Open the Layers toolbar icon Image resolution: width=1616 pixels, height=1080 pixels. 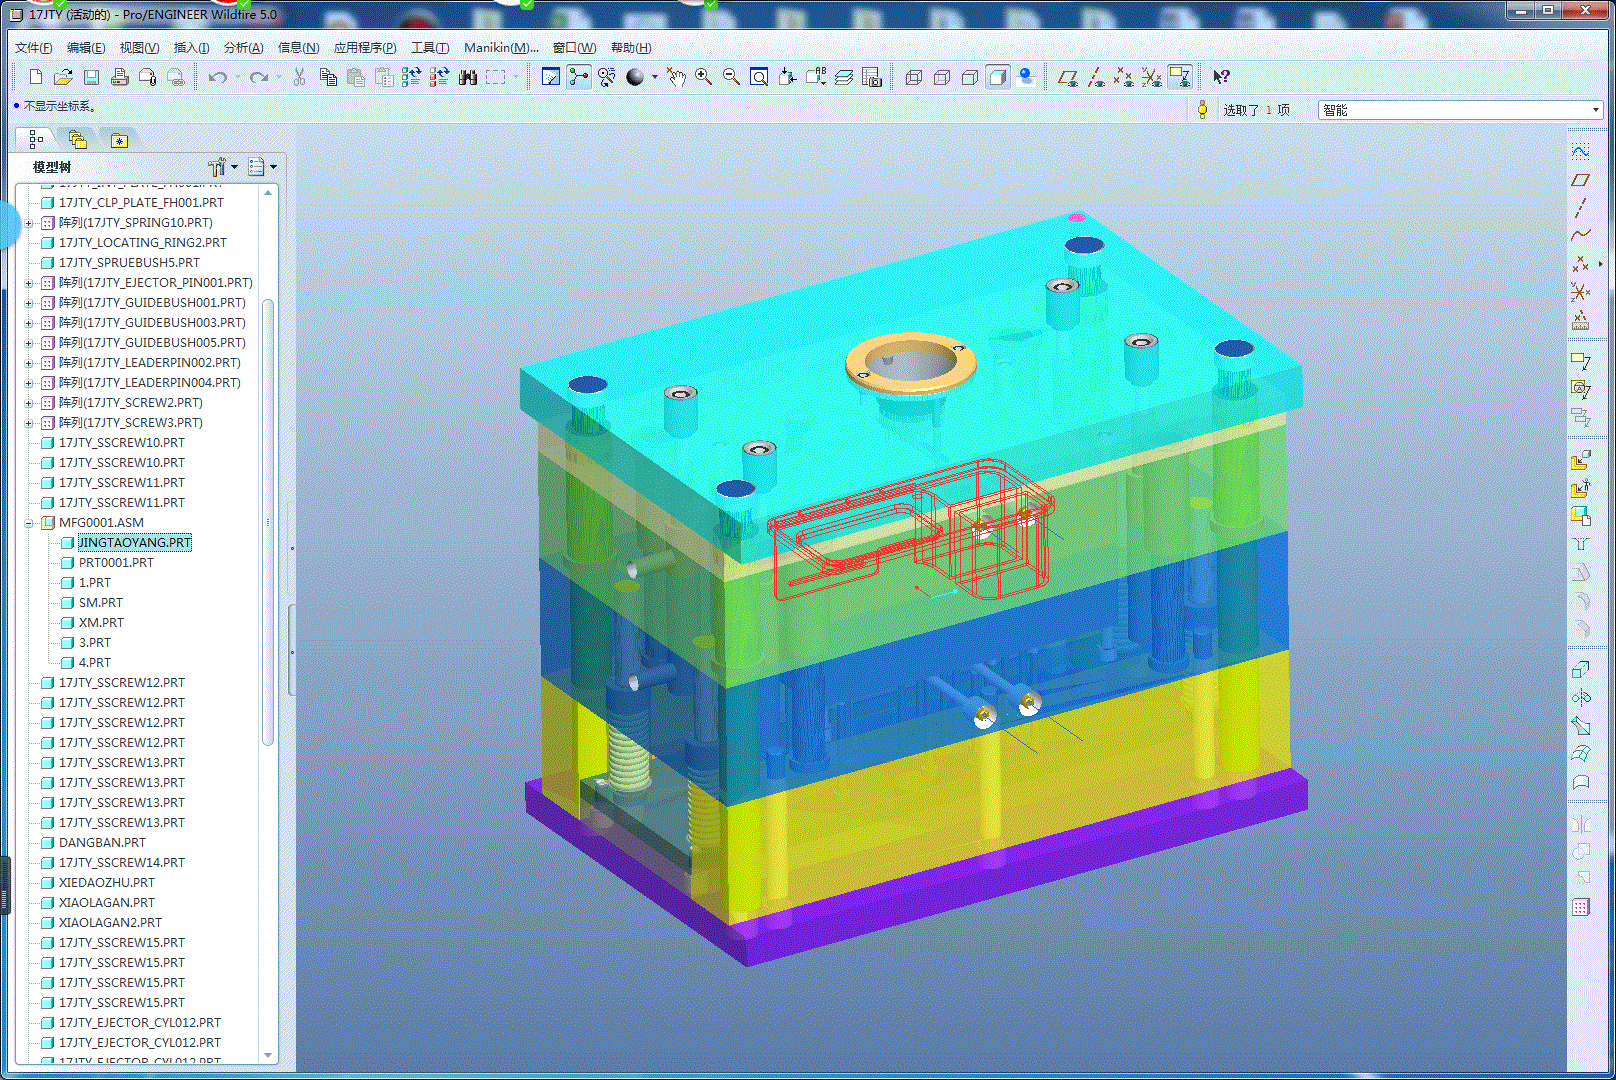point(844,77)
